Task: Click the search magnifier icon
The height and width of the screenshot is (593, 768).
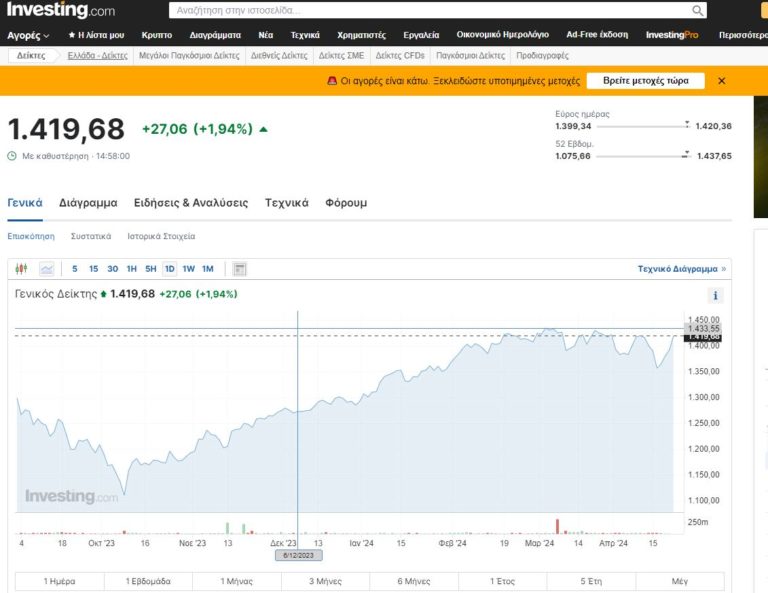Action: point(697,10)
